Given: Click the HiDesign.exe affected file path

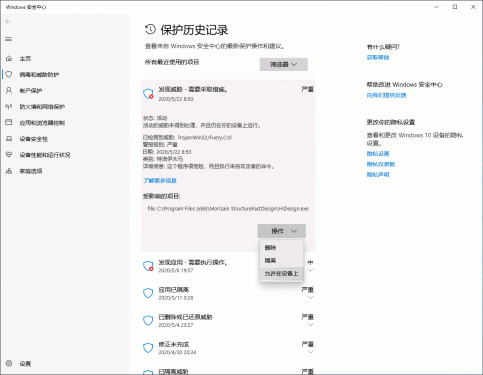Looking at the screenshot, I should coord(228,209).
